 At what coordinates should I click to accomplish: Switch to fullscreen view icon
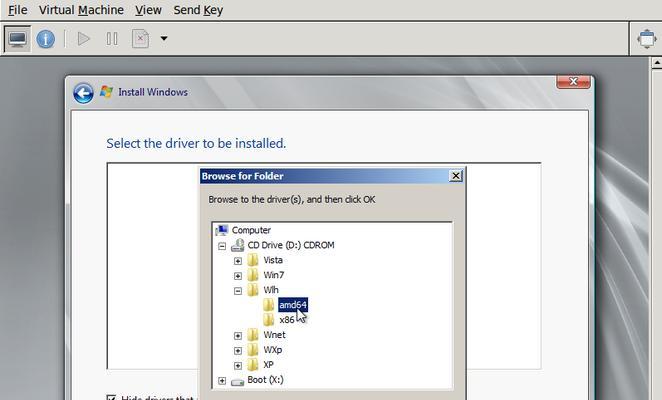647,39
